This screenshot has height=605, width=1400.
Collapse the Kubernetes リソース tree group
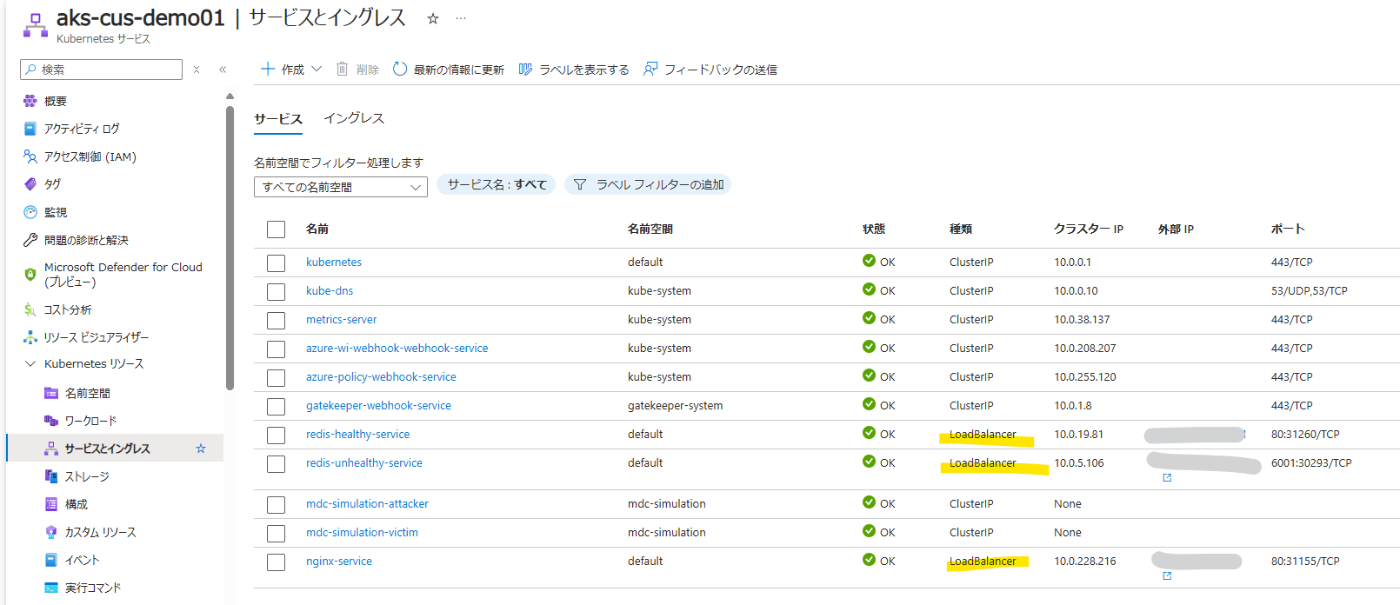(30, 364)
